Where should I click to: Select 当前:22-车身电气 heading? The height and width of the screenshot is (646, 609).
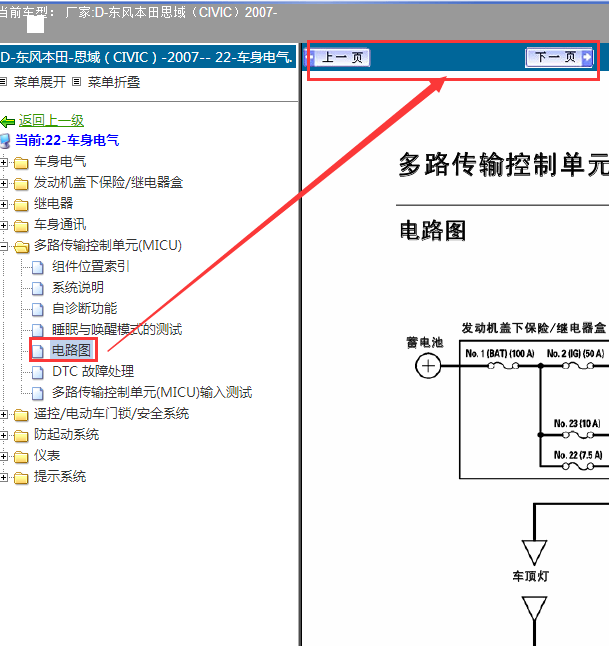tap(67, 140)
